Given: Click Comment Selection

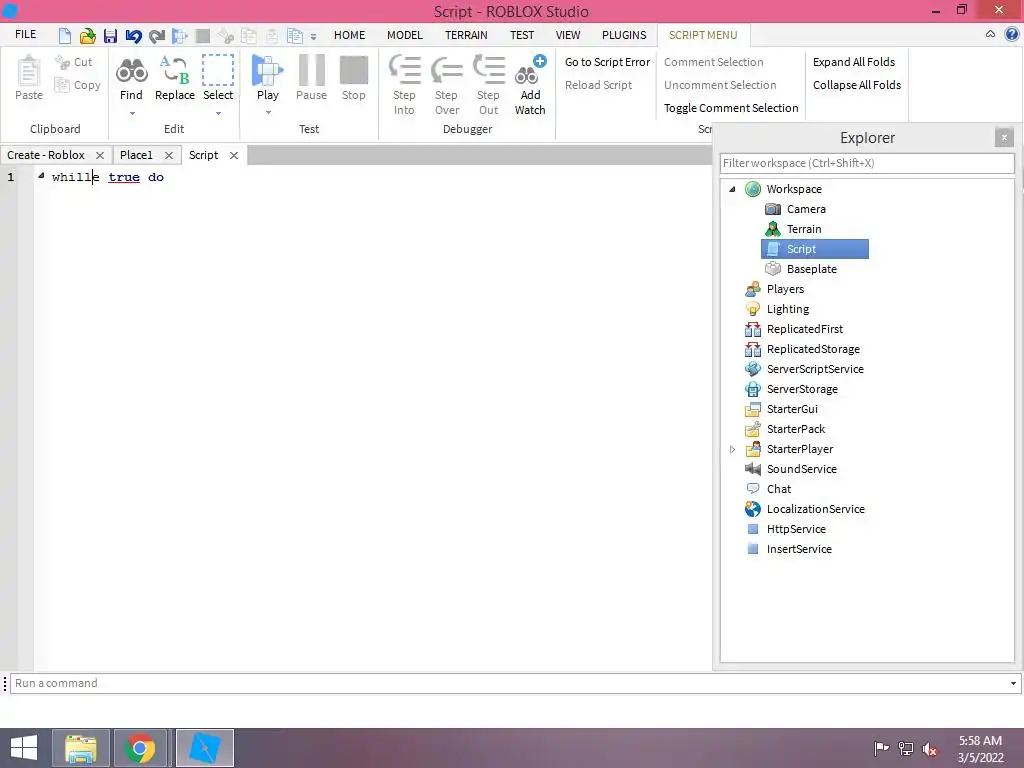Looking at the screenshot, I should (x=713, y=62).
